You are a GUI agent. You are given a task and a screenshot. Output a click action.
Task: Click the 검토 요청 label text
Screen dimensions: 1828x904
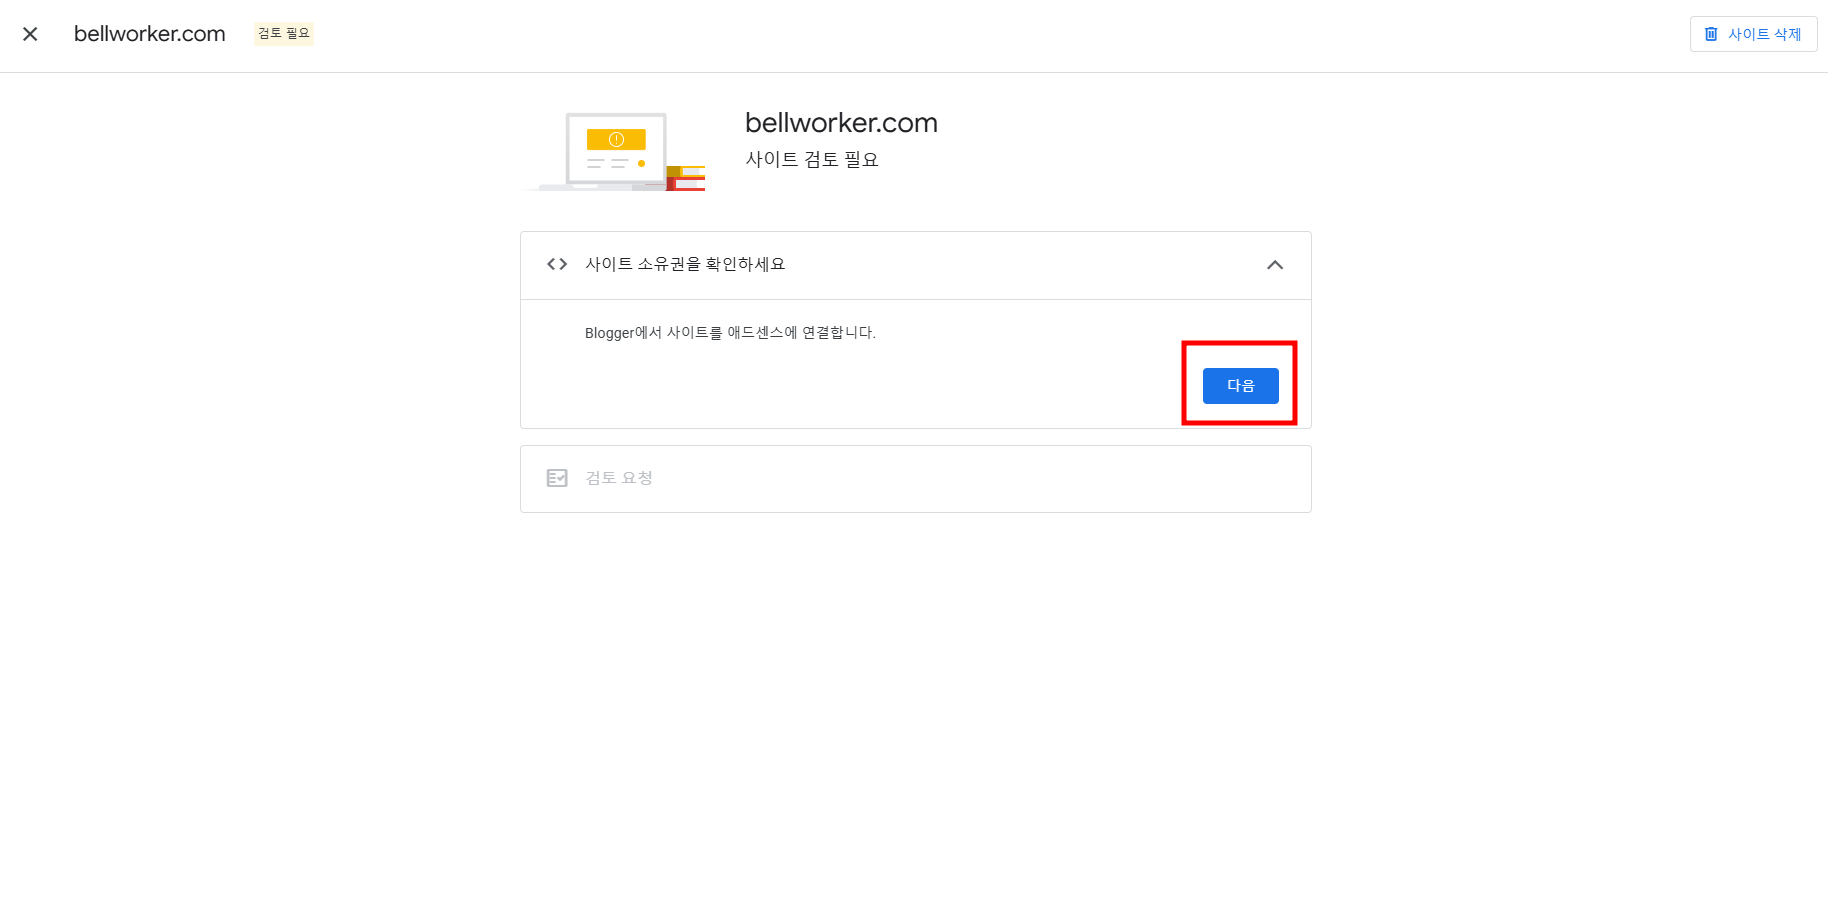pos(619,478)
